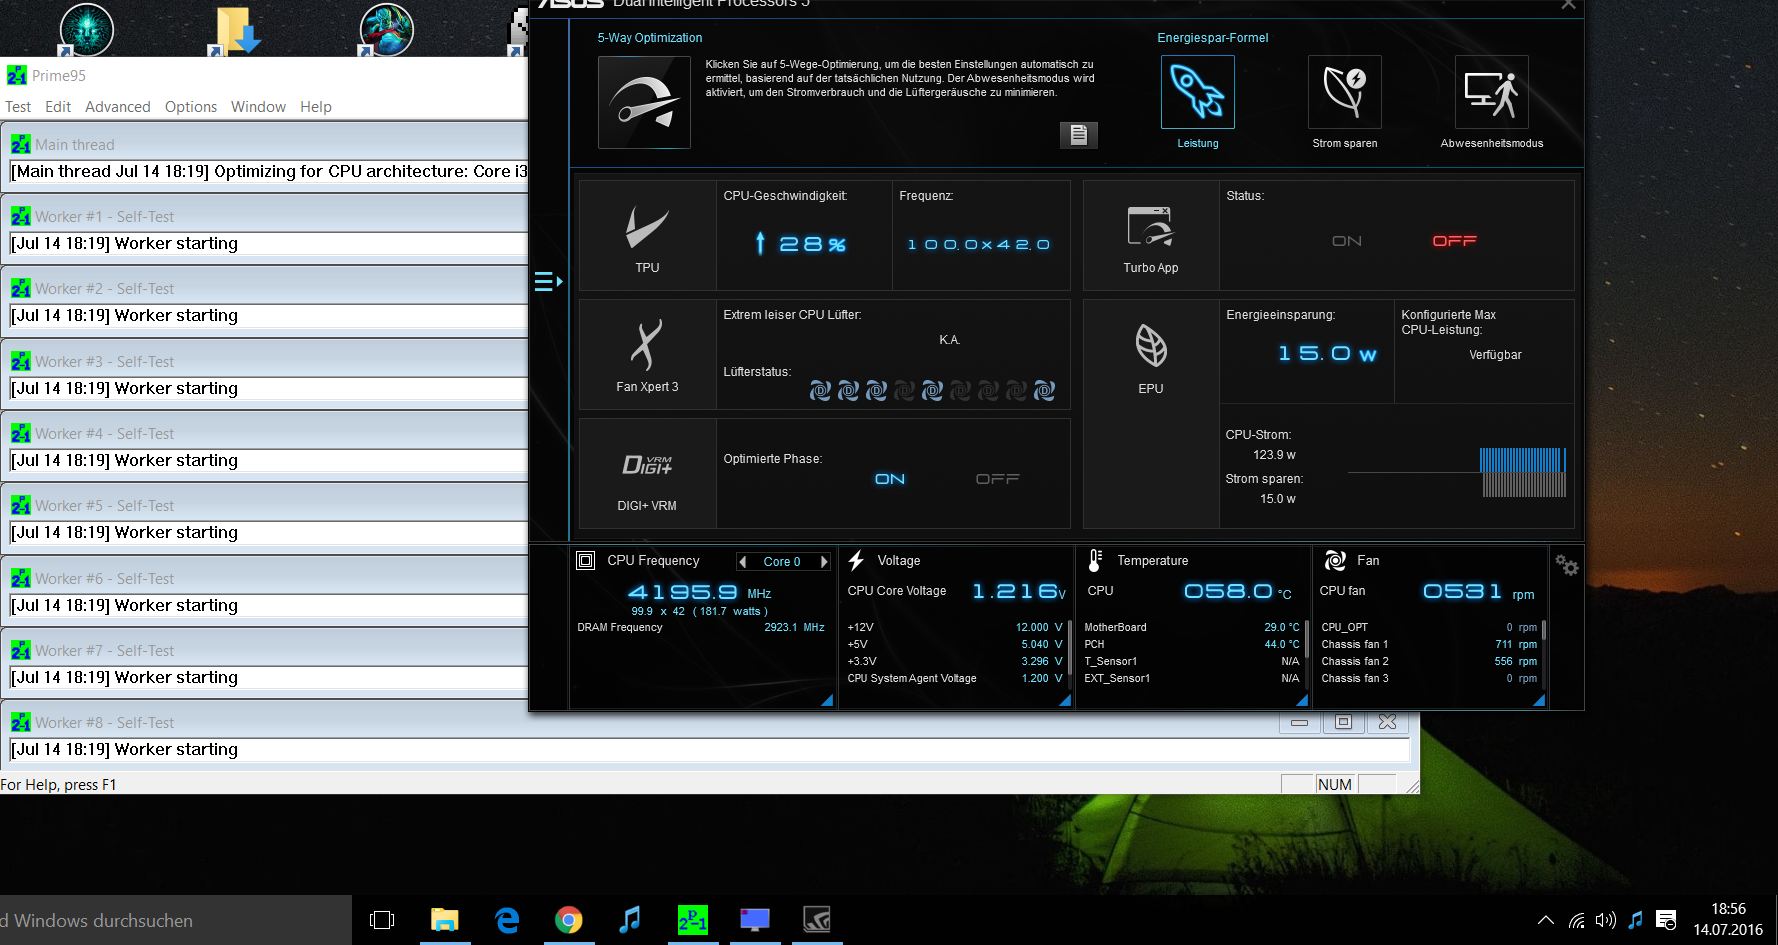Open Task View on the taskbar
This screenshot has width=1778, height=945.
pyautogui.click(x=382, y=920)
